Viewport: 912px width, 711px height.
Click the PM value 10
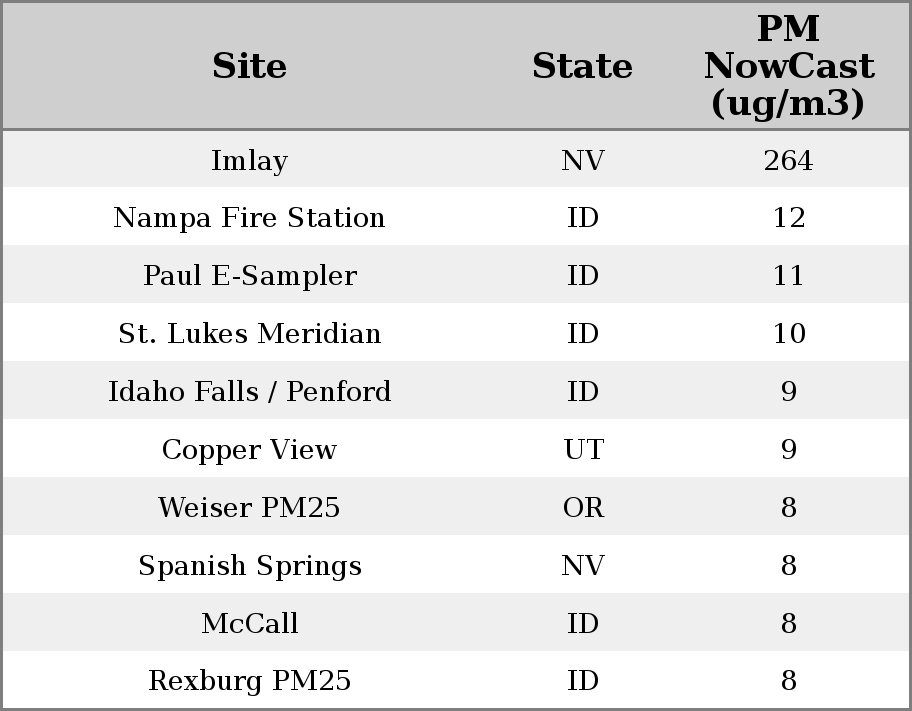point(788,334)
